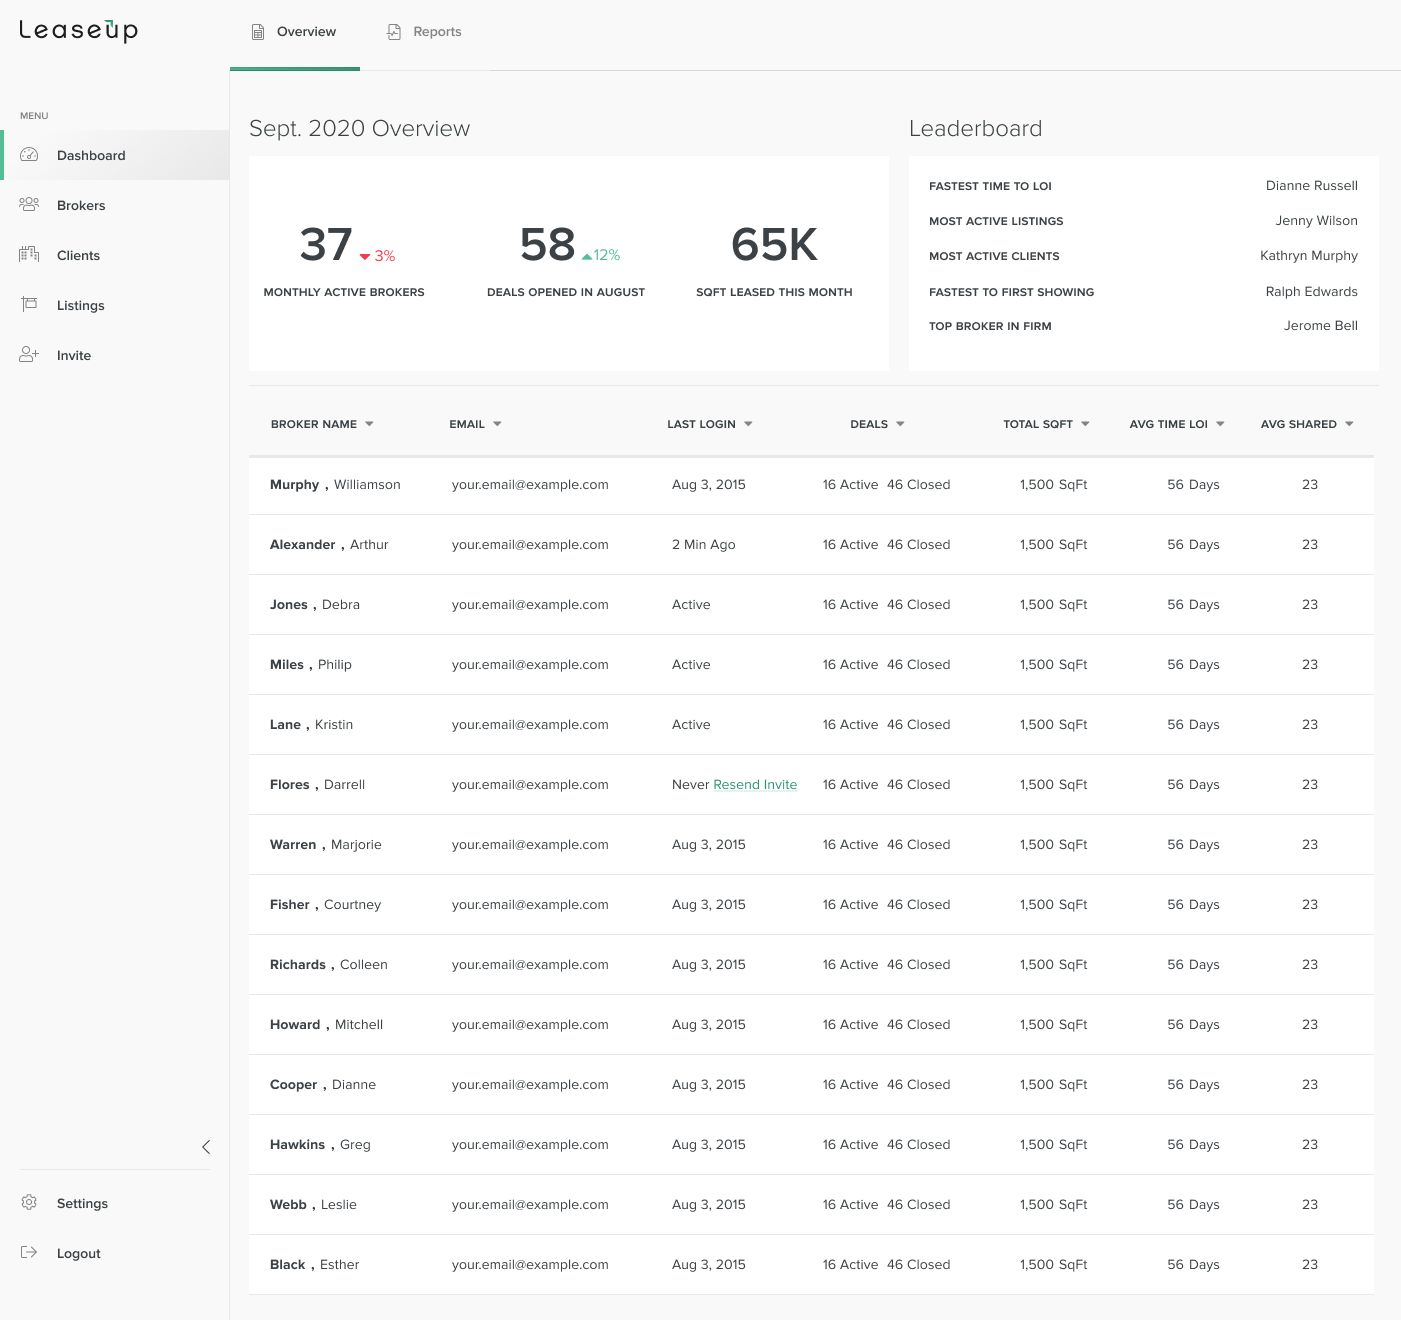
Task: Open the Avg Time LOI column dropdown
Action: click(x=1220, y=424)
